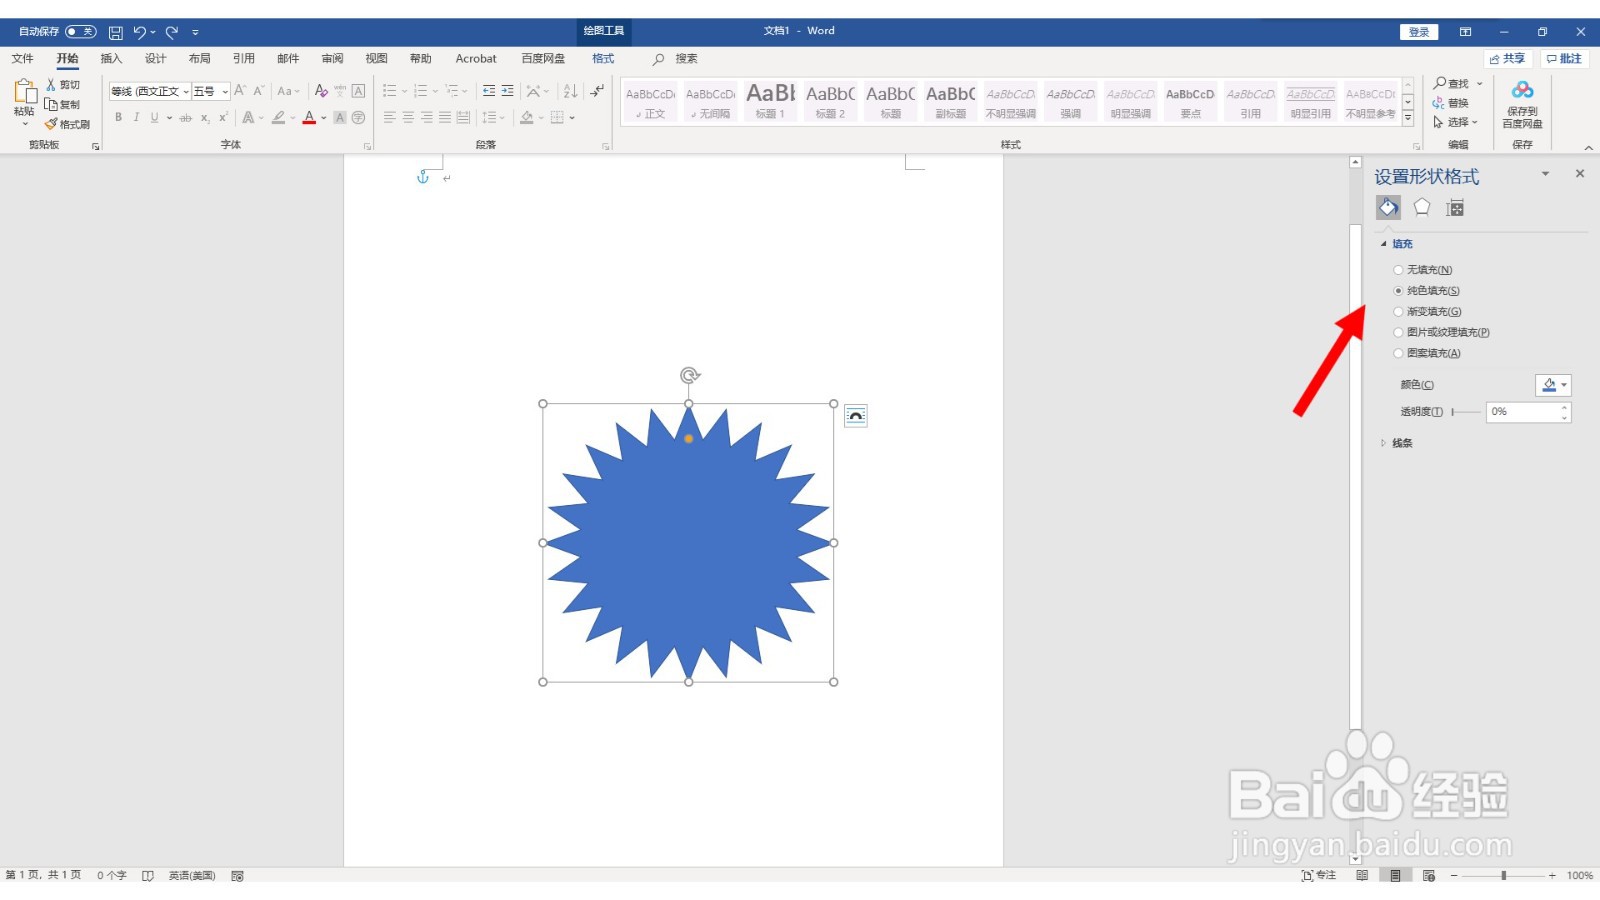The image size is (1600, 900).
Task: Expand the styles gallery More arrow
Action: pos(1408,118)
